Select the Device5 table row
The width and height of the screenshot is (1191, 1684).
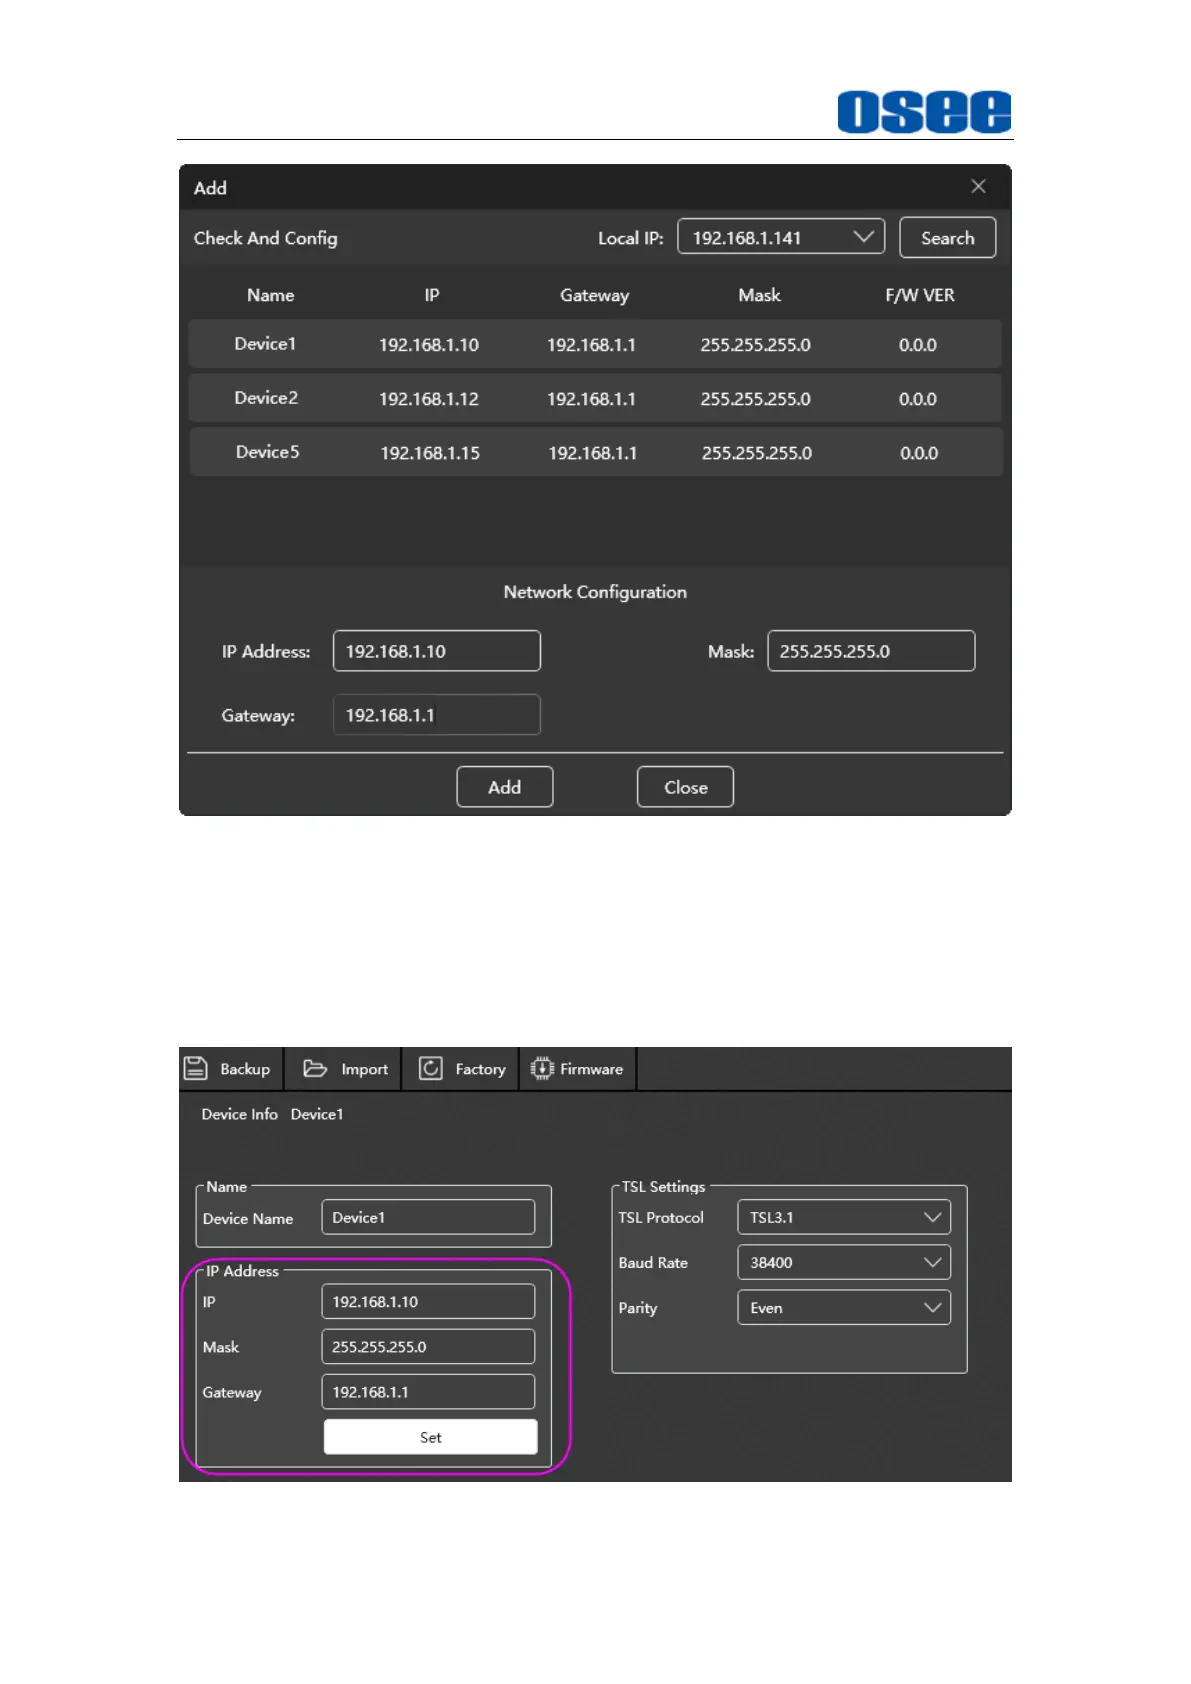click(595, 452)
